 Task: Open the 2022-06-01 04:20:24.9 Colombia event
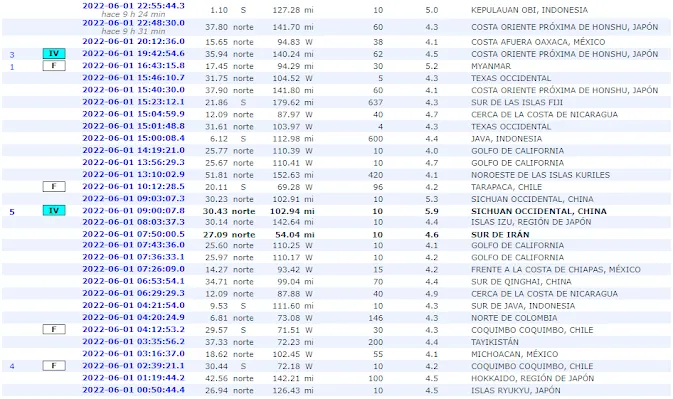point(133,317)
